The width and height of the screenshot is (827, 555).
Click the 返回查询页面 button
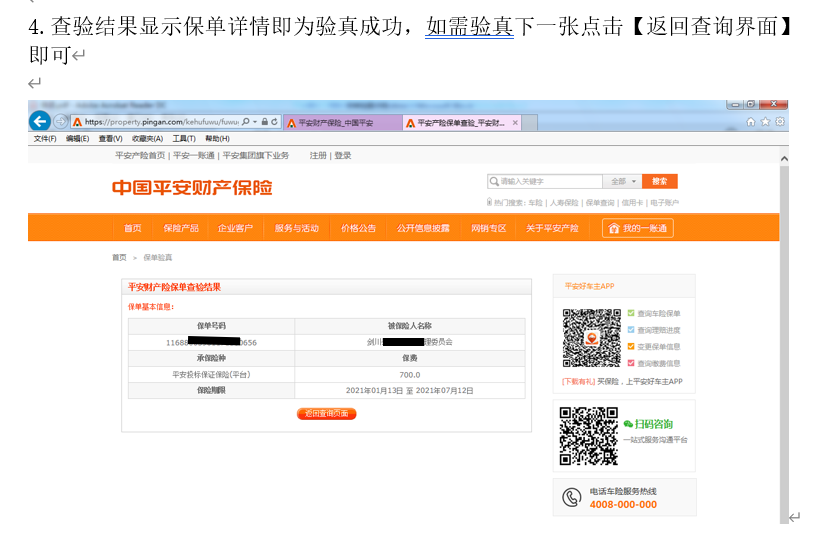[x=326, y=413]
